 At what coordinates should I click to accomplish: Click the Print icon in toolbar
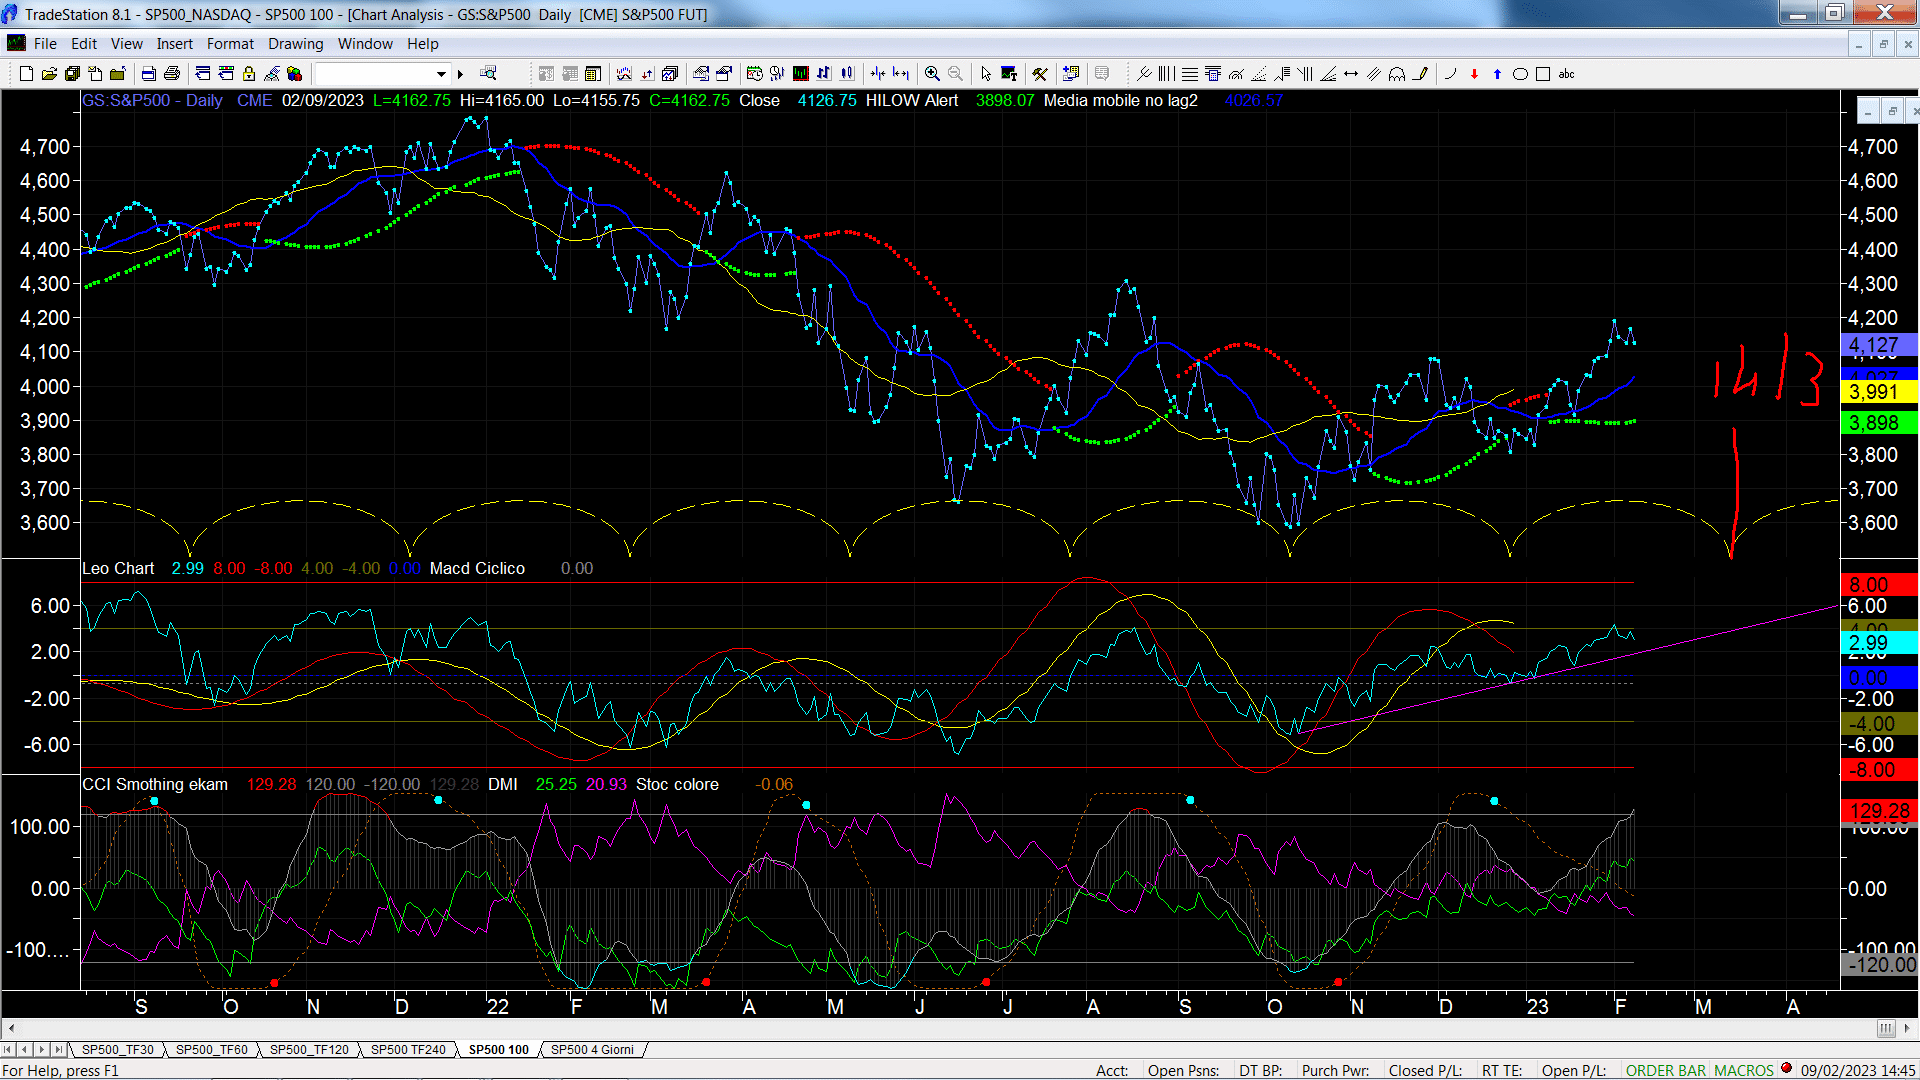click(x=172, y=74)
